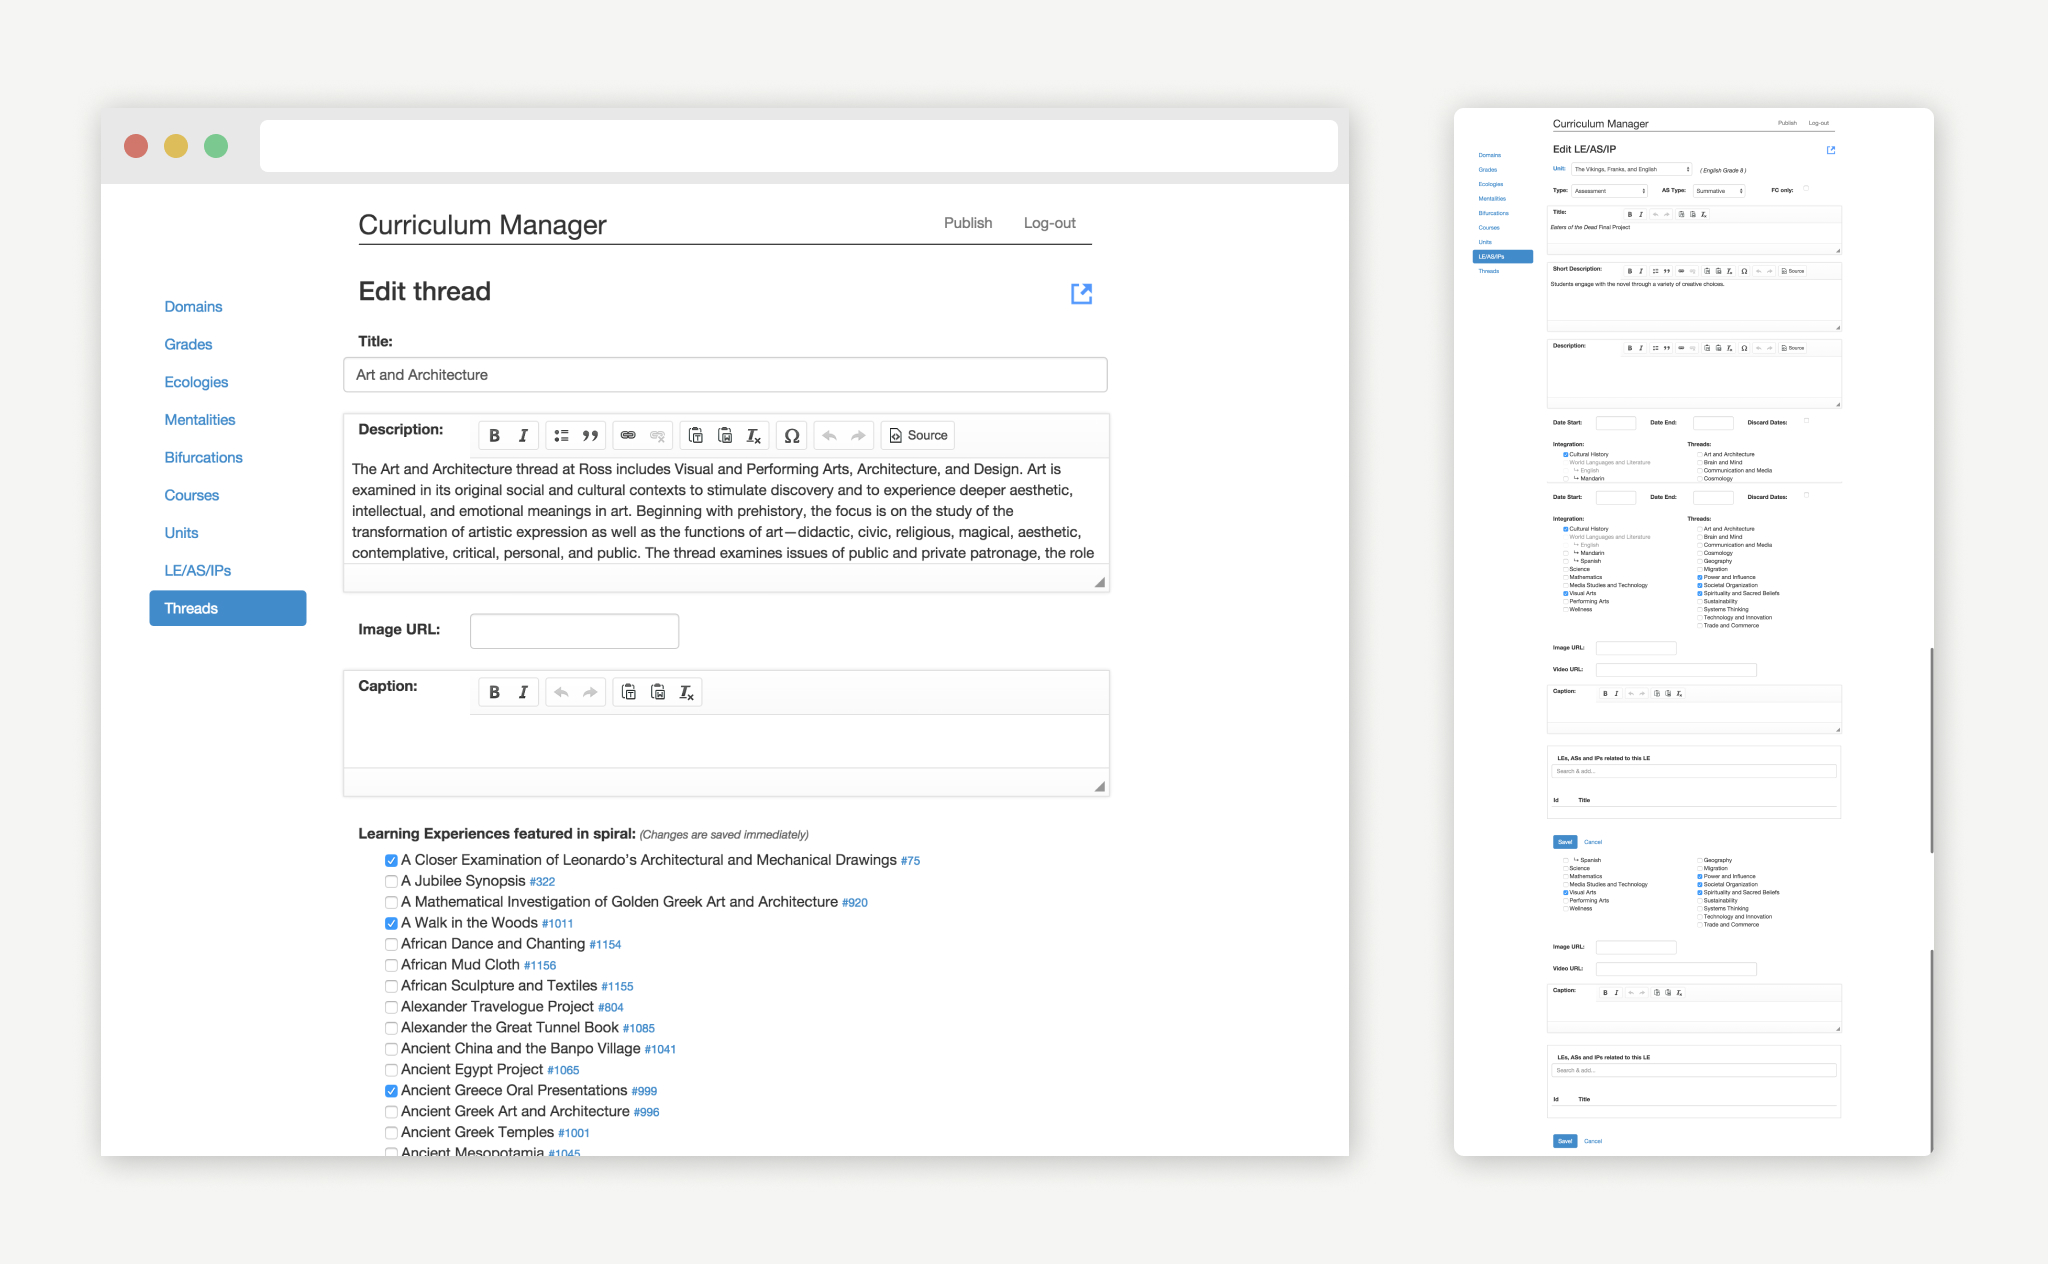Image resolution: width=2048 pixels, height=1264 pixels.
Task: Click the Image URL input field
Action: pos(574,631)
